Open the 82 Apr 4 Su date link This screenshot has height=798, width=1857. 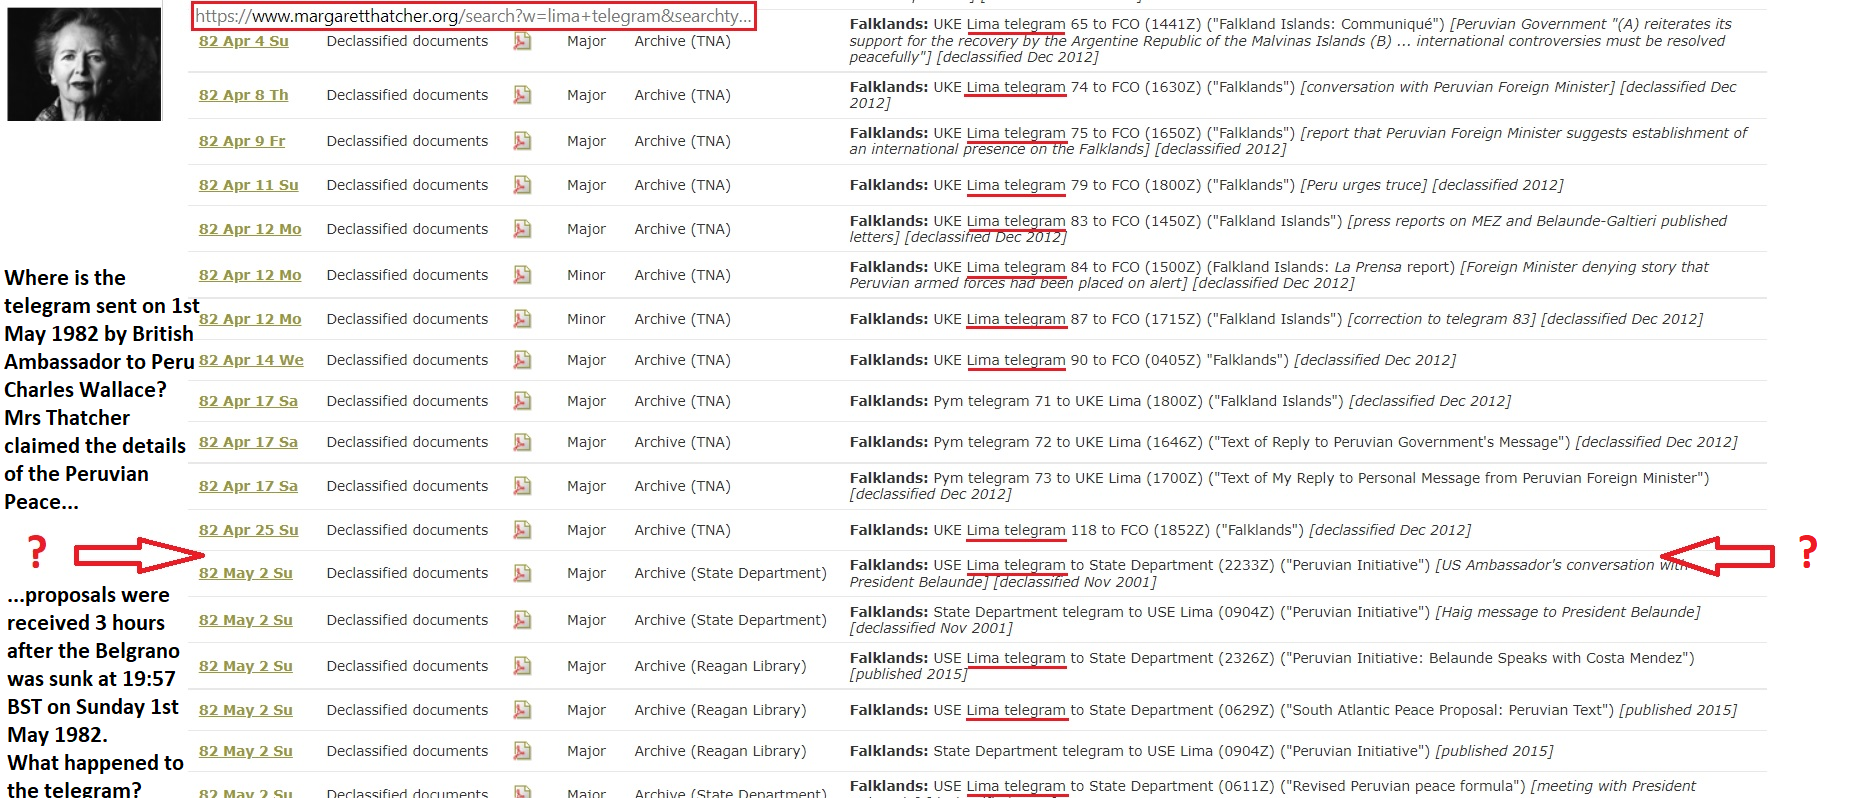point(243,41)
